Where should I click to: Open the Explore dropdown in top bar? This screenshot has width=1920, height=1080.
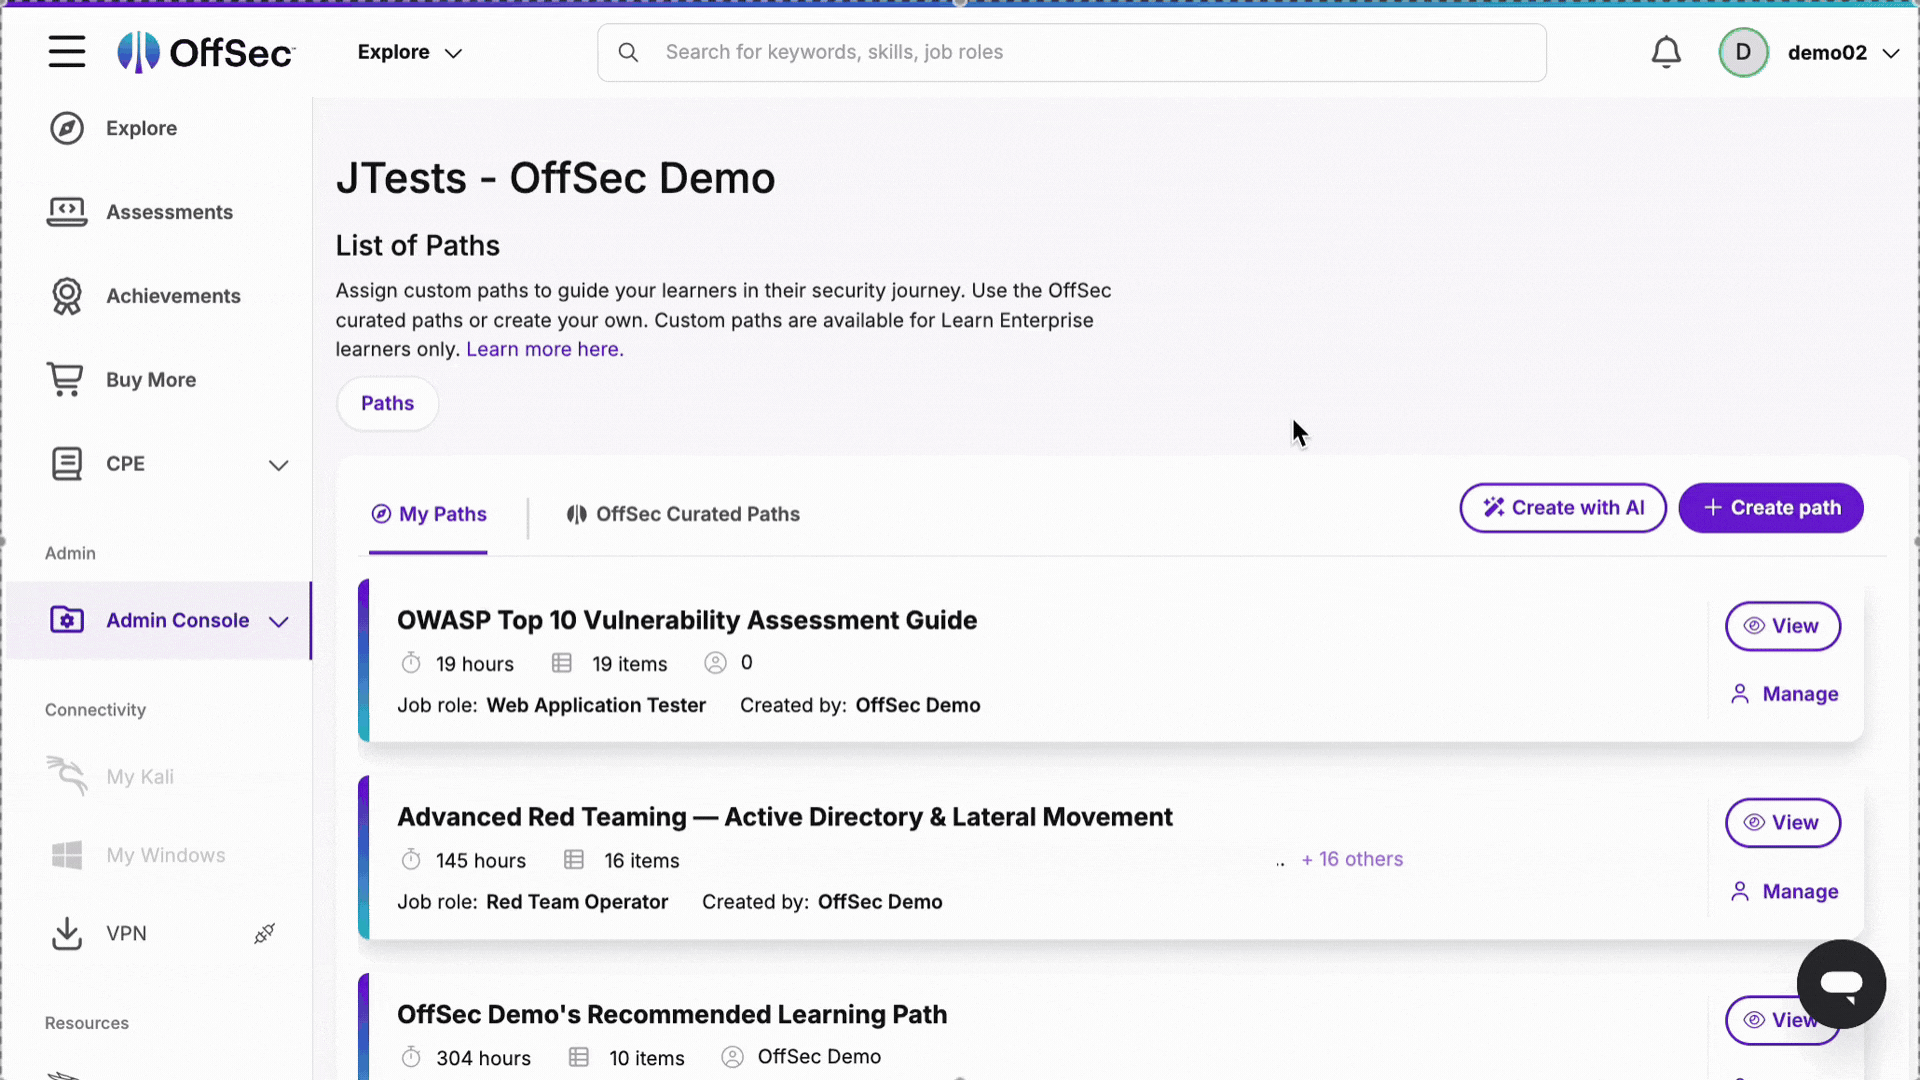tap(409, 52)
